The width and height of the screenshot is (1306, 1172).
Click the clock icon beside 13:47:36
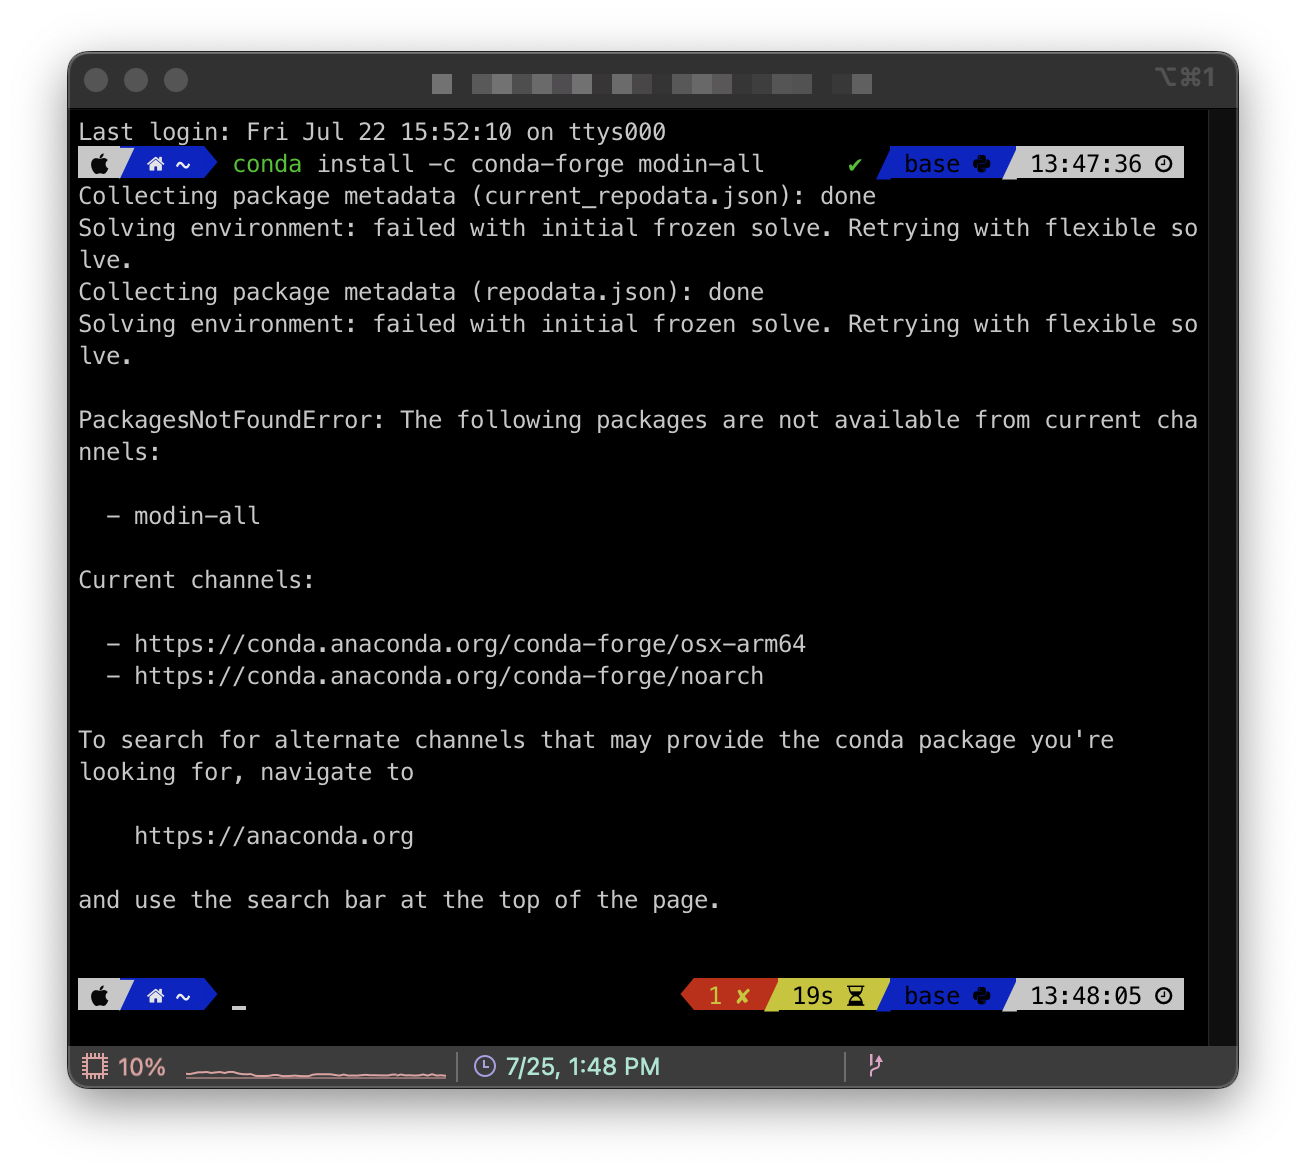click(1163, 163)
